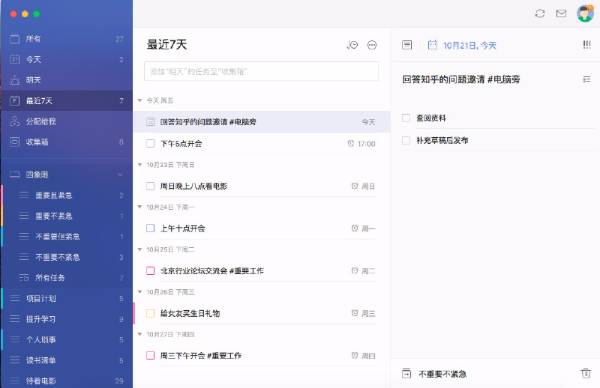Click the 明天 sidebar icon

[15, 80]
